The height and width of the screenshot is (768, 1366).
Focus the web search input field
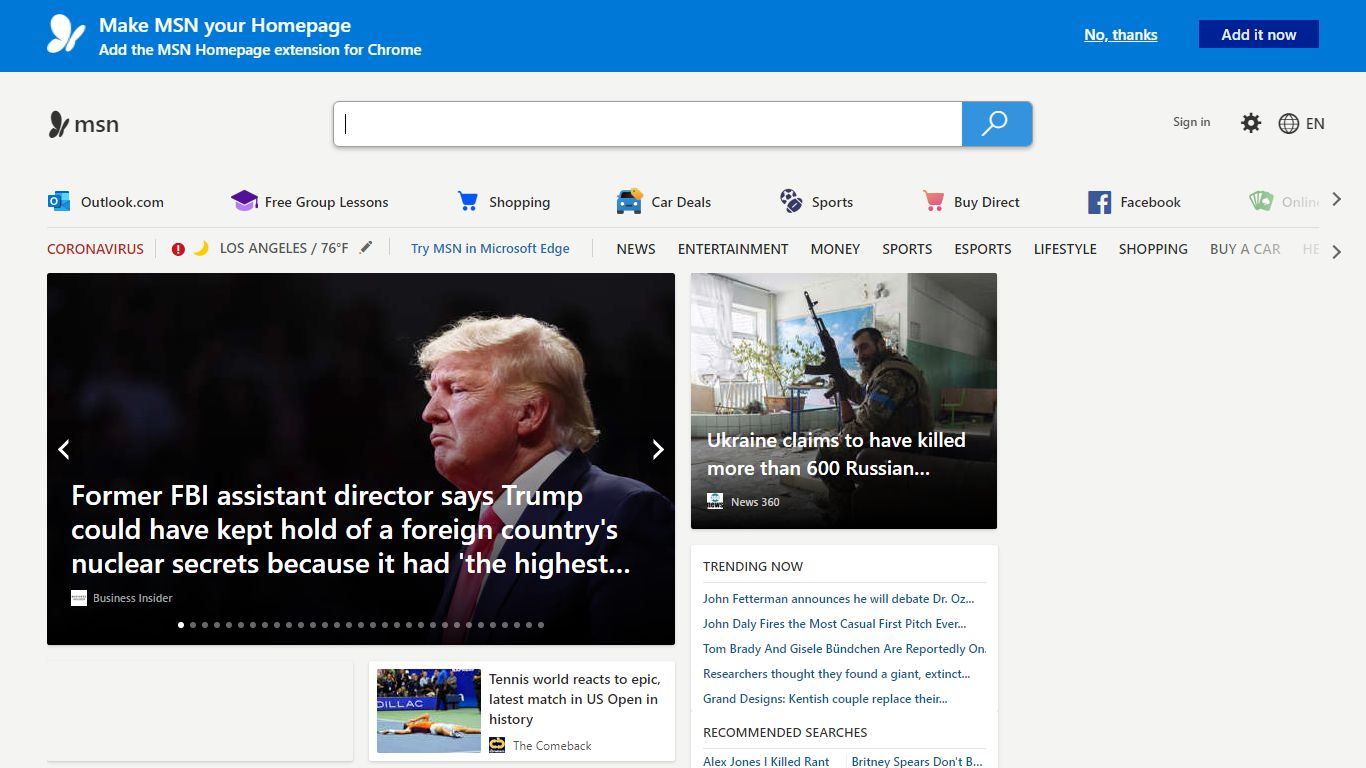click(648, 124)
